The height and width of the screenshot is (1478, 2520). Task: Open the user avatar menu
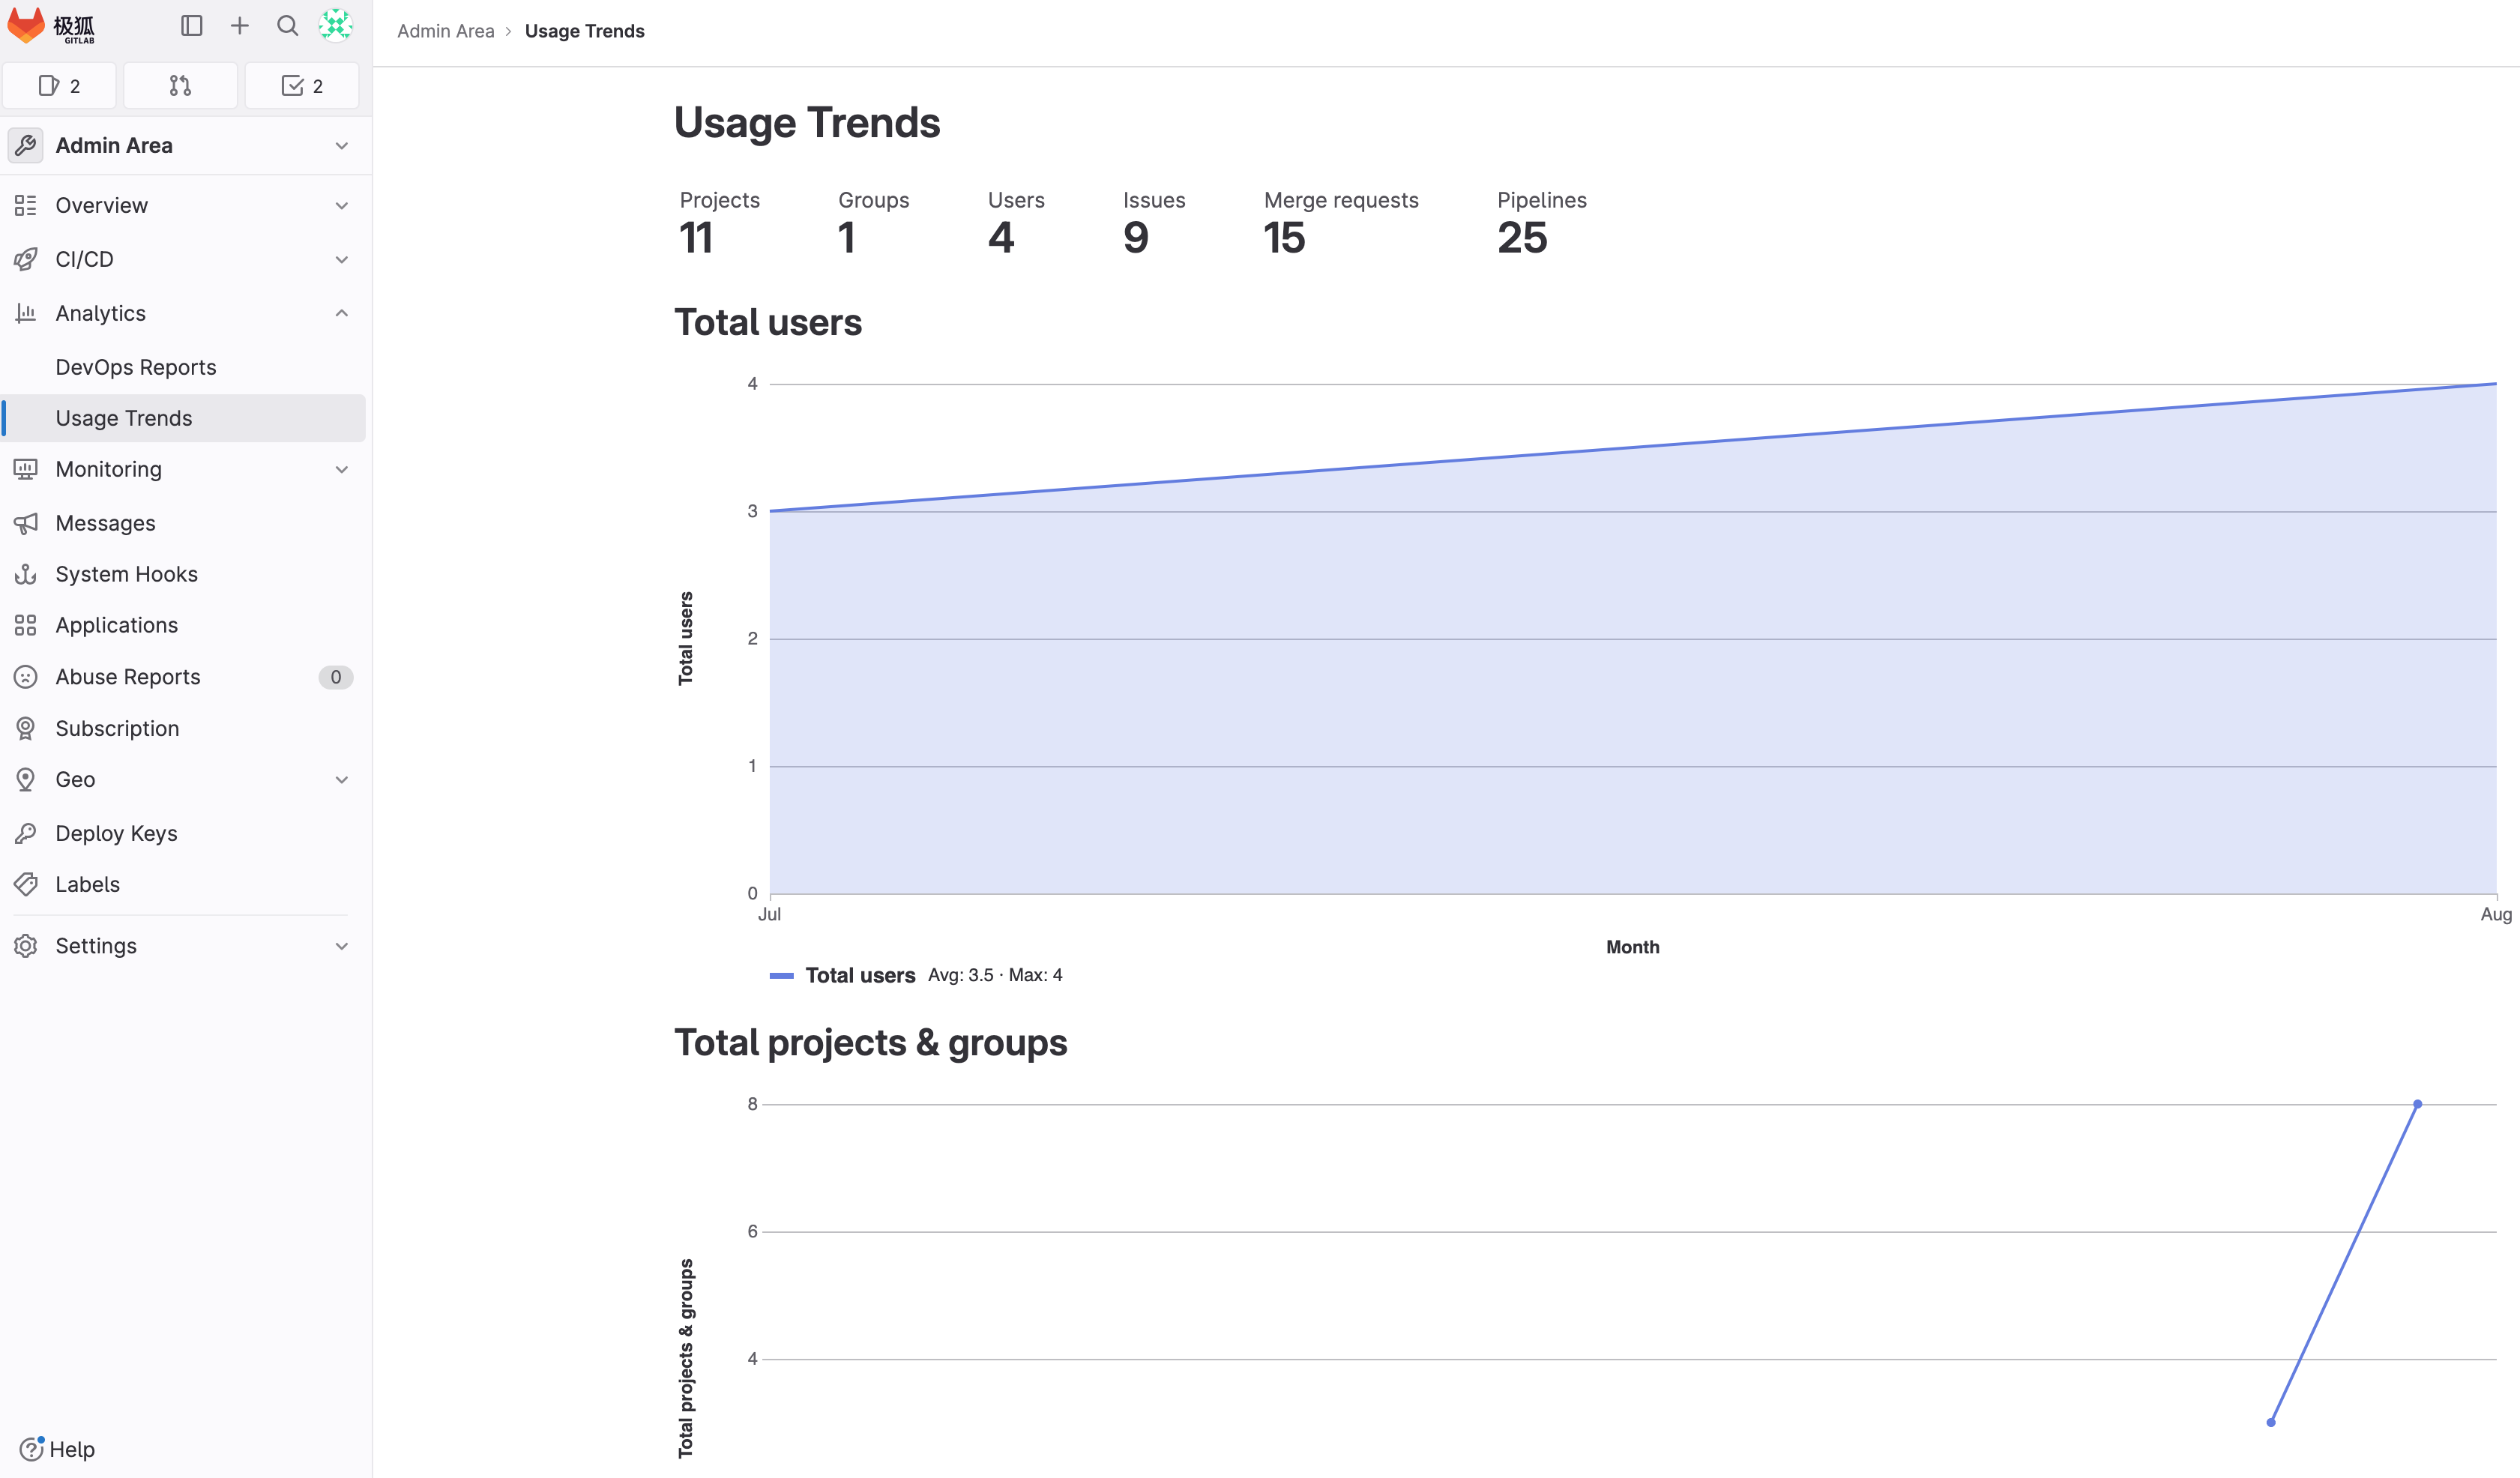click(x=335, y=26)
